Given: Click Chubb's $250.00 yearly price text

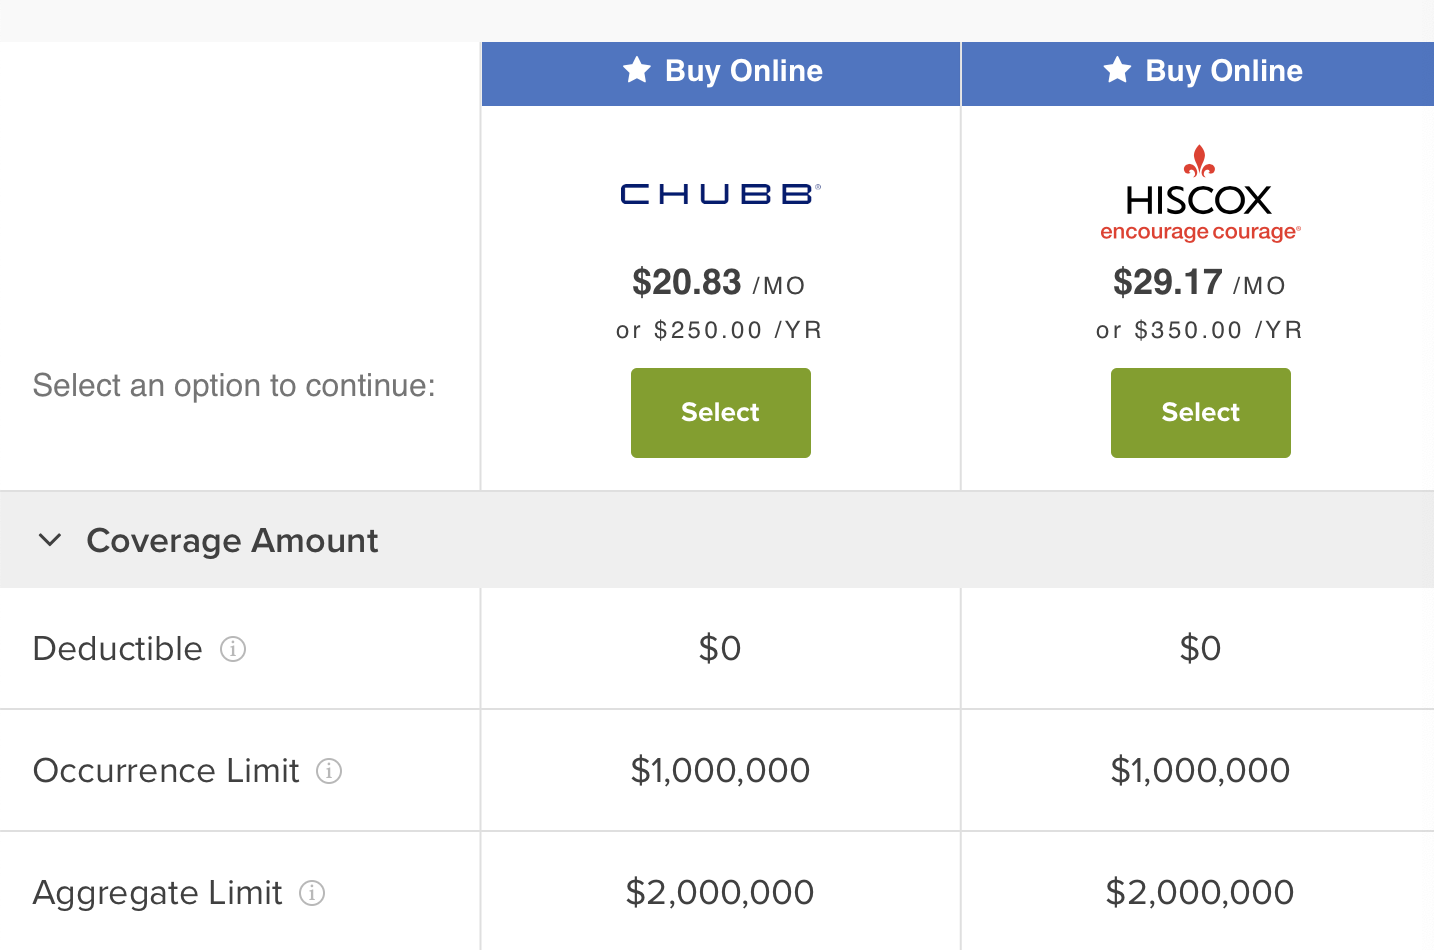Looking at the screenshot, I should [719, 330].
